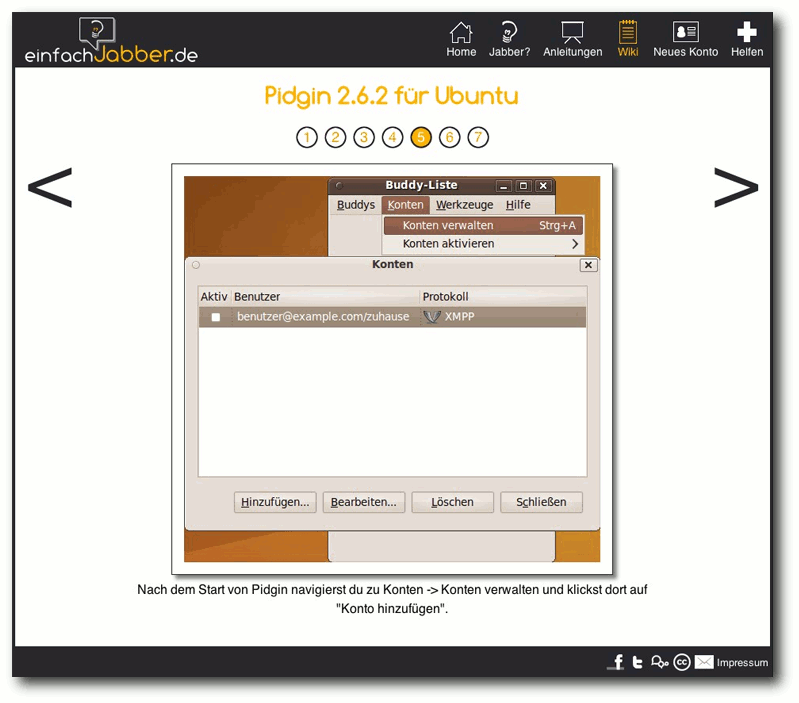Jump to step 6 of the guide

click(449, 137)
